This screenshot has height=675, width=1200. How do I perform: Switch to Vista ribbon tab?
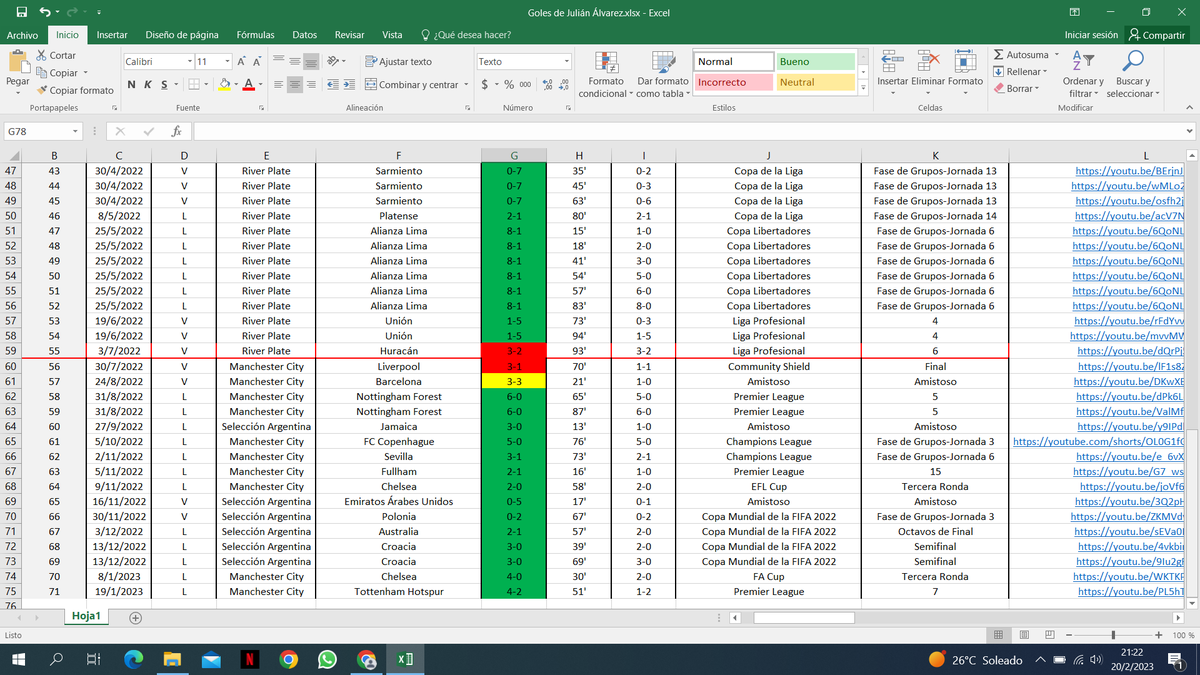393,35
